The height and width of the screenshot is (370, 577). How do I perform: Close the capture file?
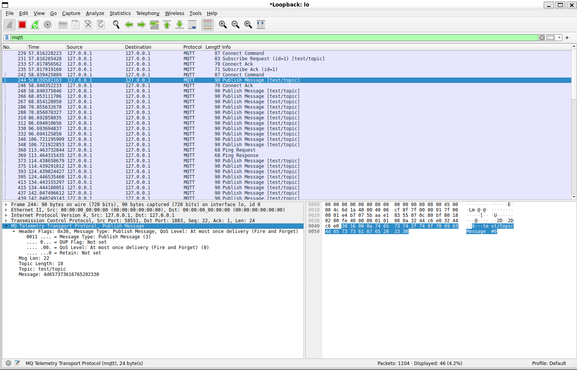click(88, 25)
